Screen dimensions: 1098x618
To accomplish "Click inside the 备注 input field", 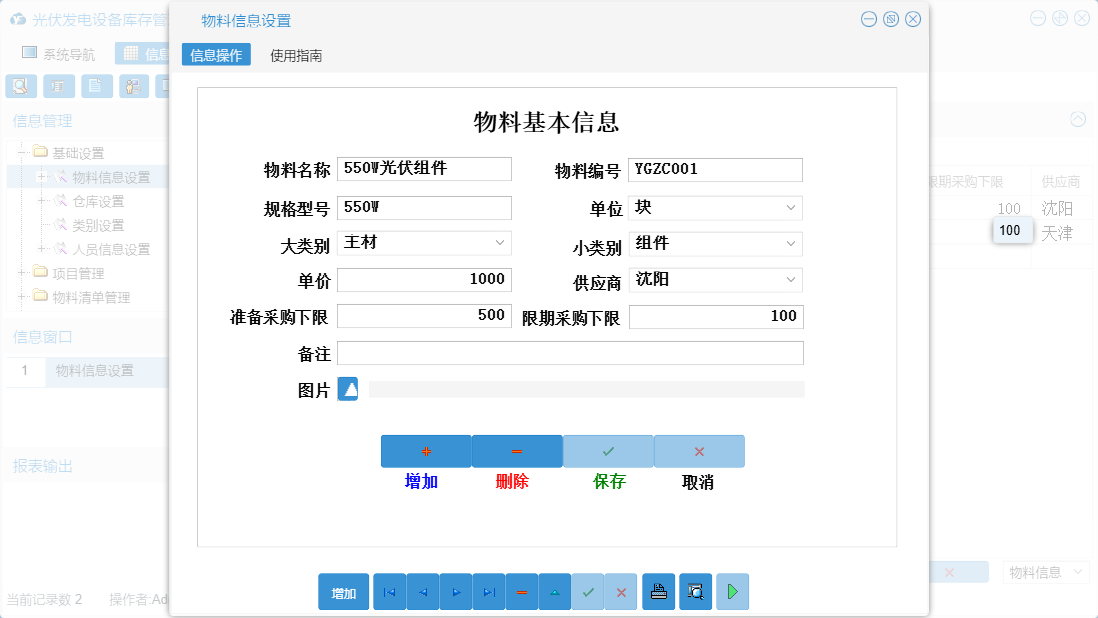I will (570, 352).
